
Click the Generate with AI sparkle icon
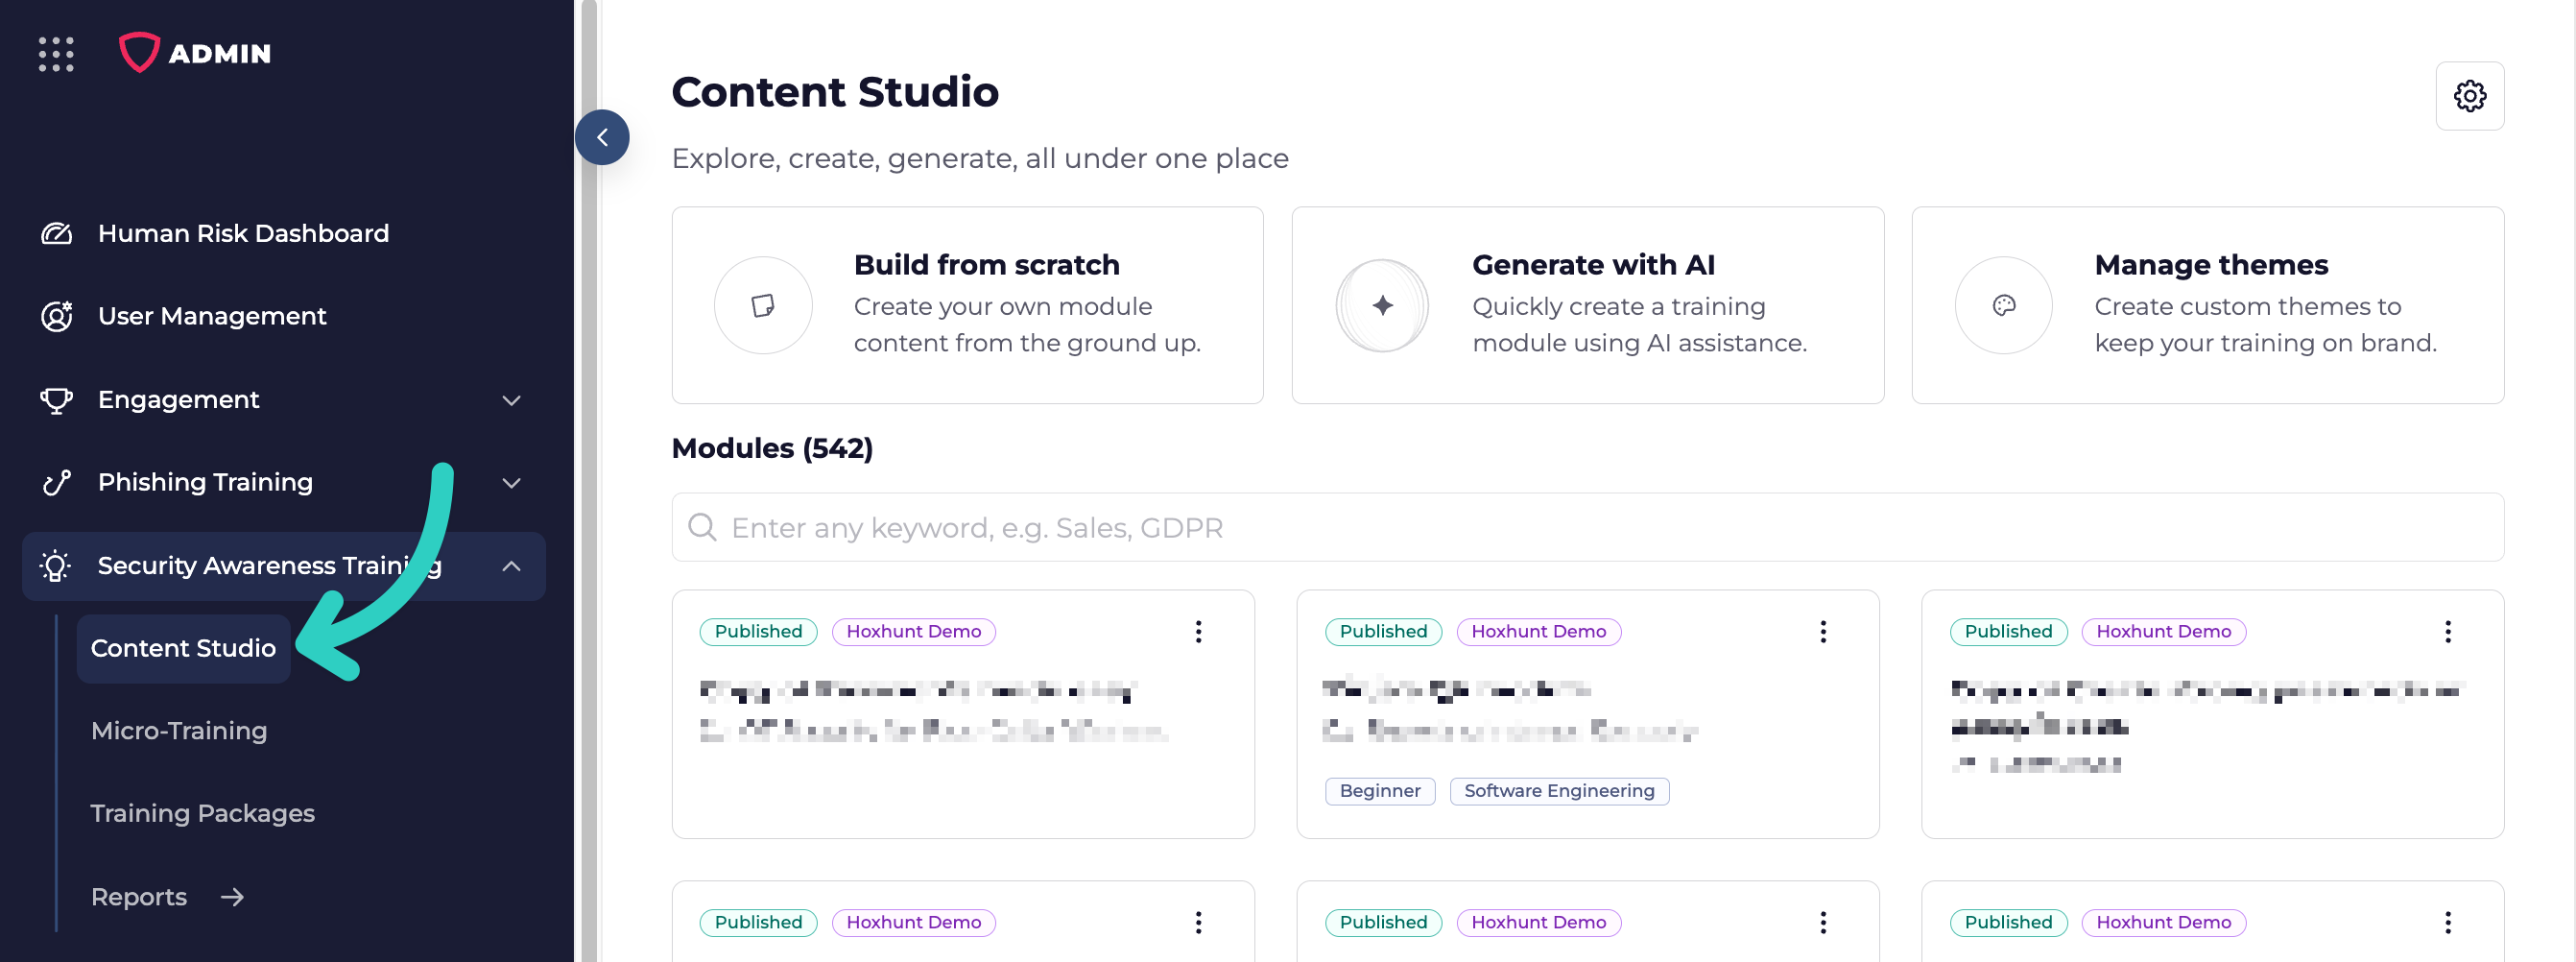click(1383, 305)
